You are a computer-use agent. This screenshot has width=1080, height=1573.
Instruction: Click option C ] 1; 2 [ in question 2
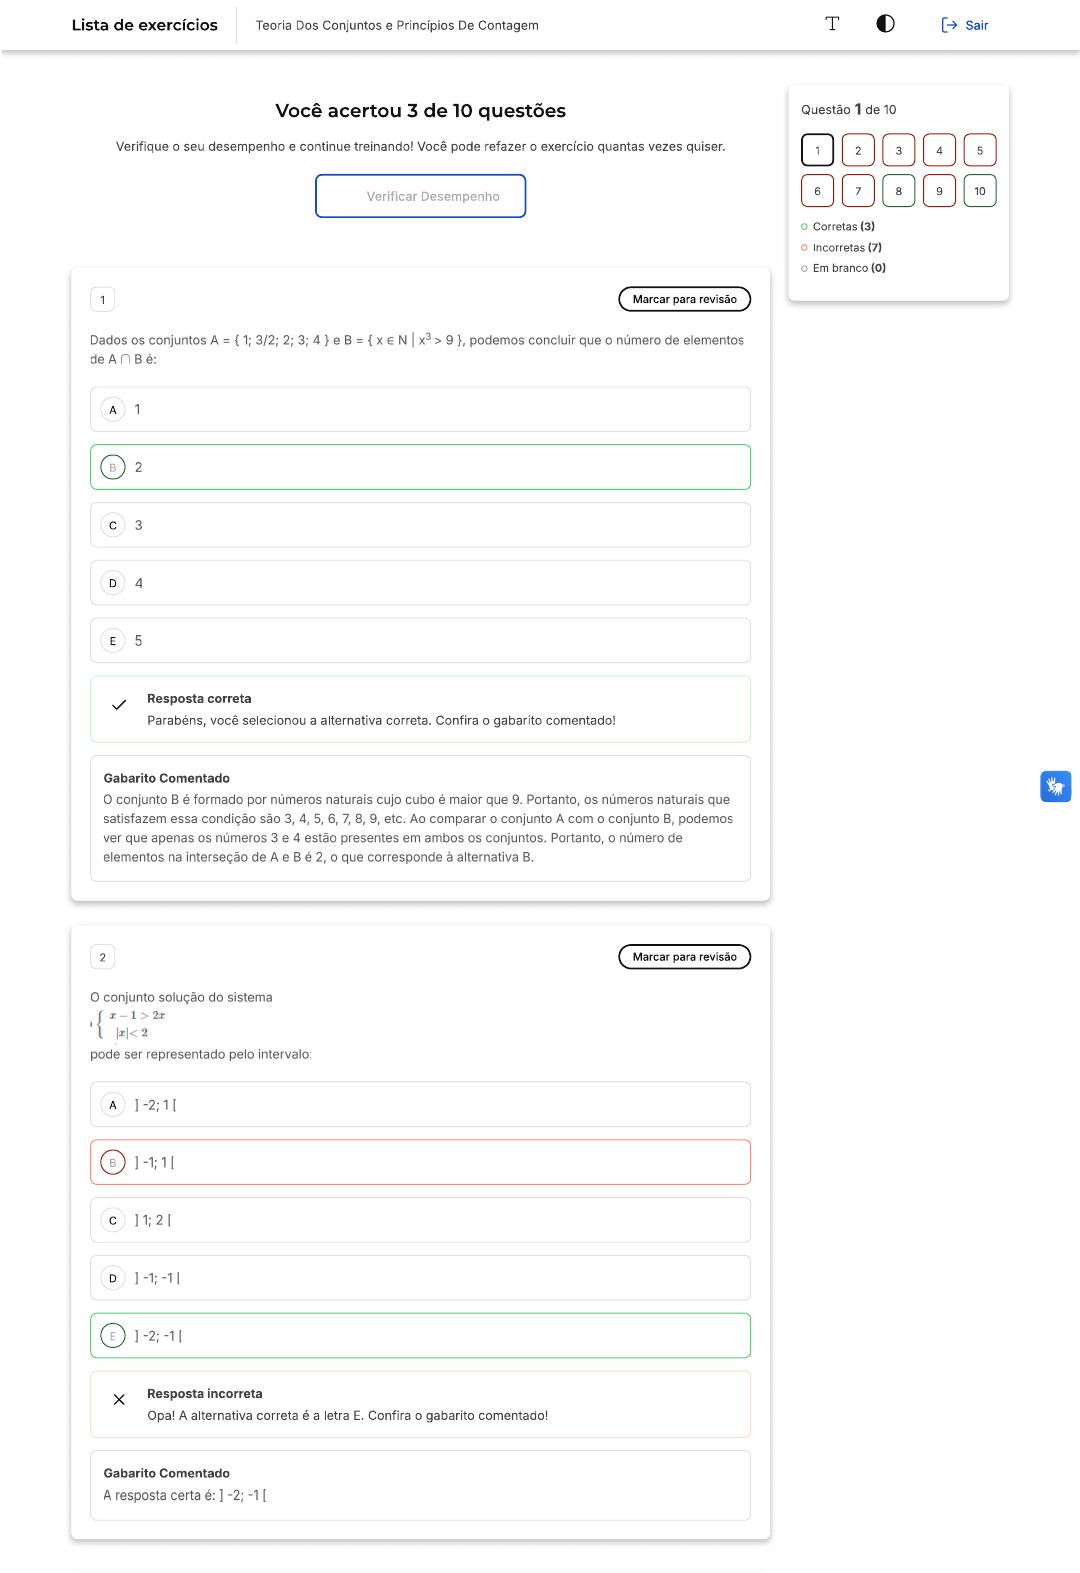[420, 1220]
